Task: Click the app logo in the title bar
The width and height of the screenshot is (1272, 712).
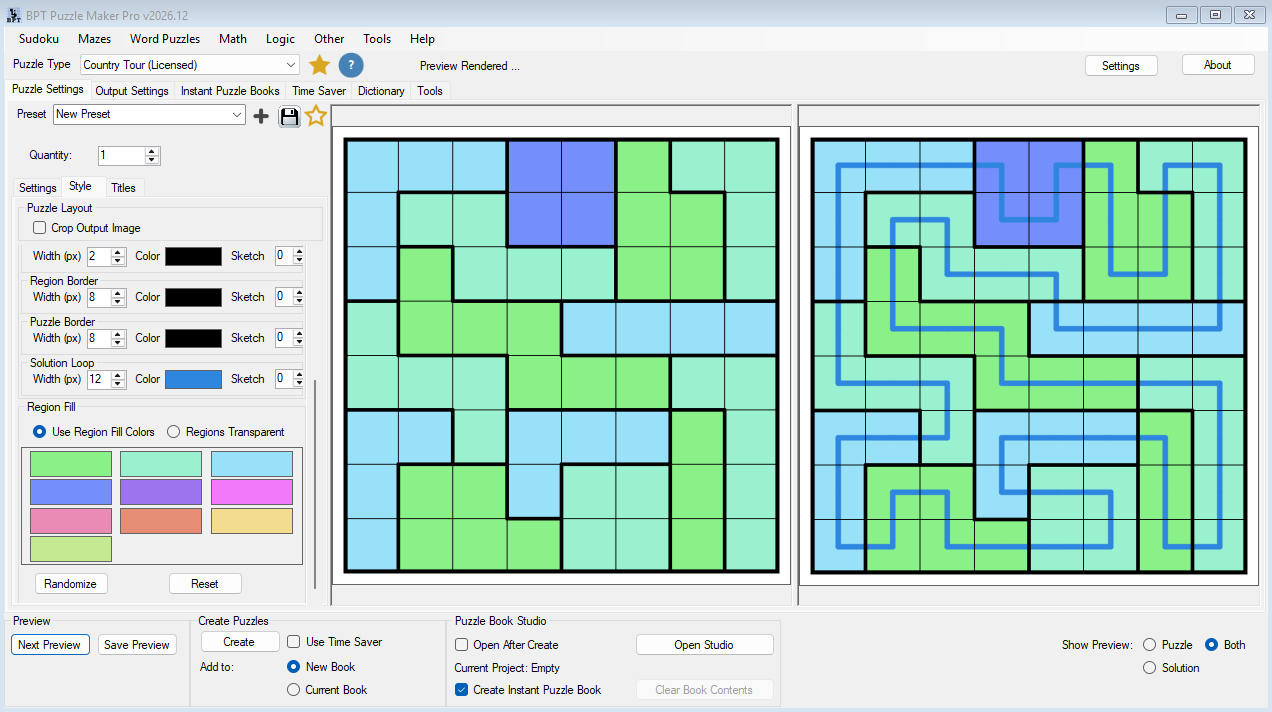Action: [14, 15]
